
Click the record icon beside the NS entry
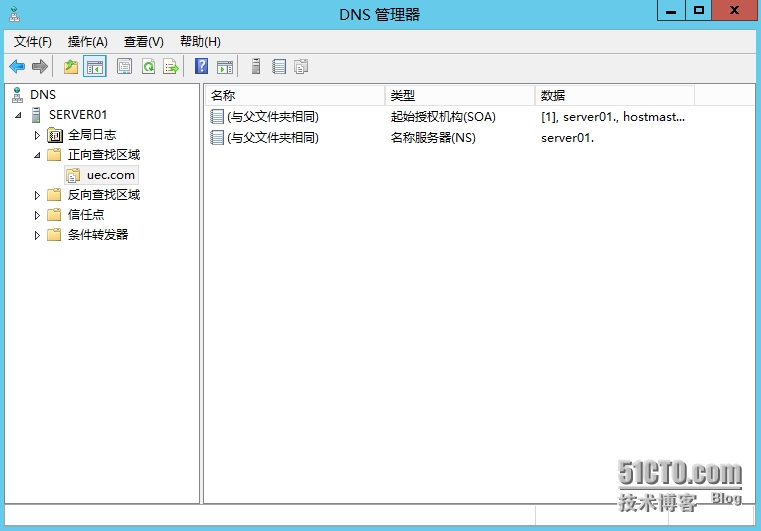point(217,137)
